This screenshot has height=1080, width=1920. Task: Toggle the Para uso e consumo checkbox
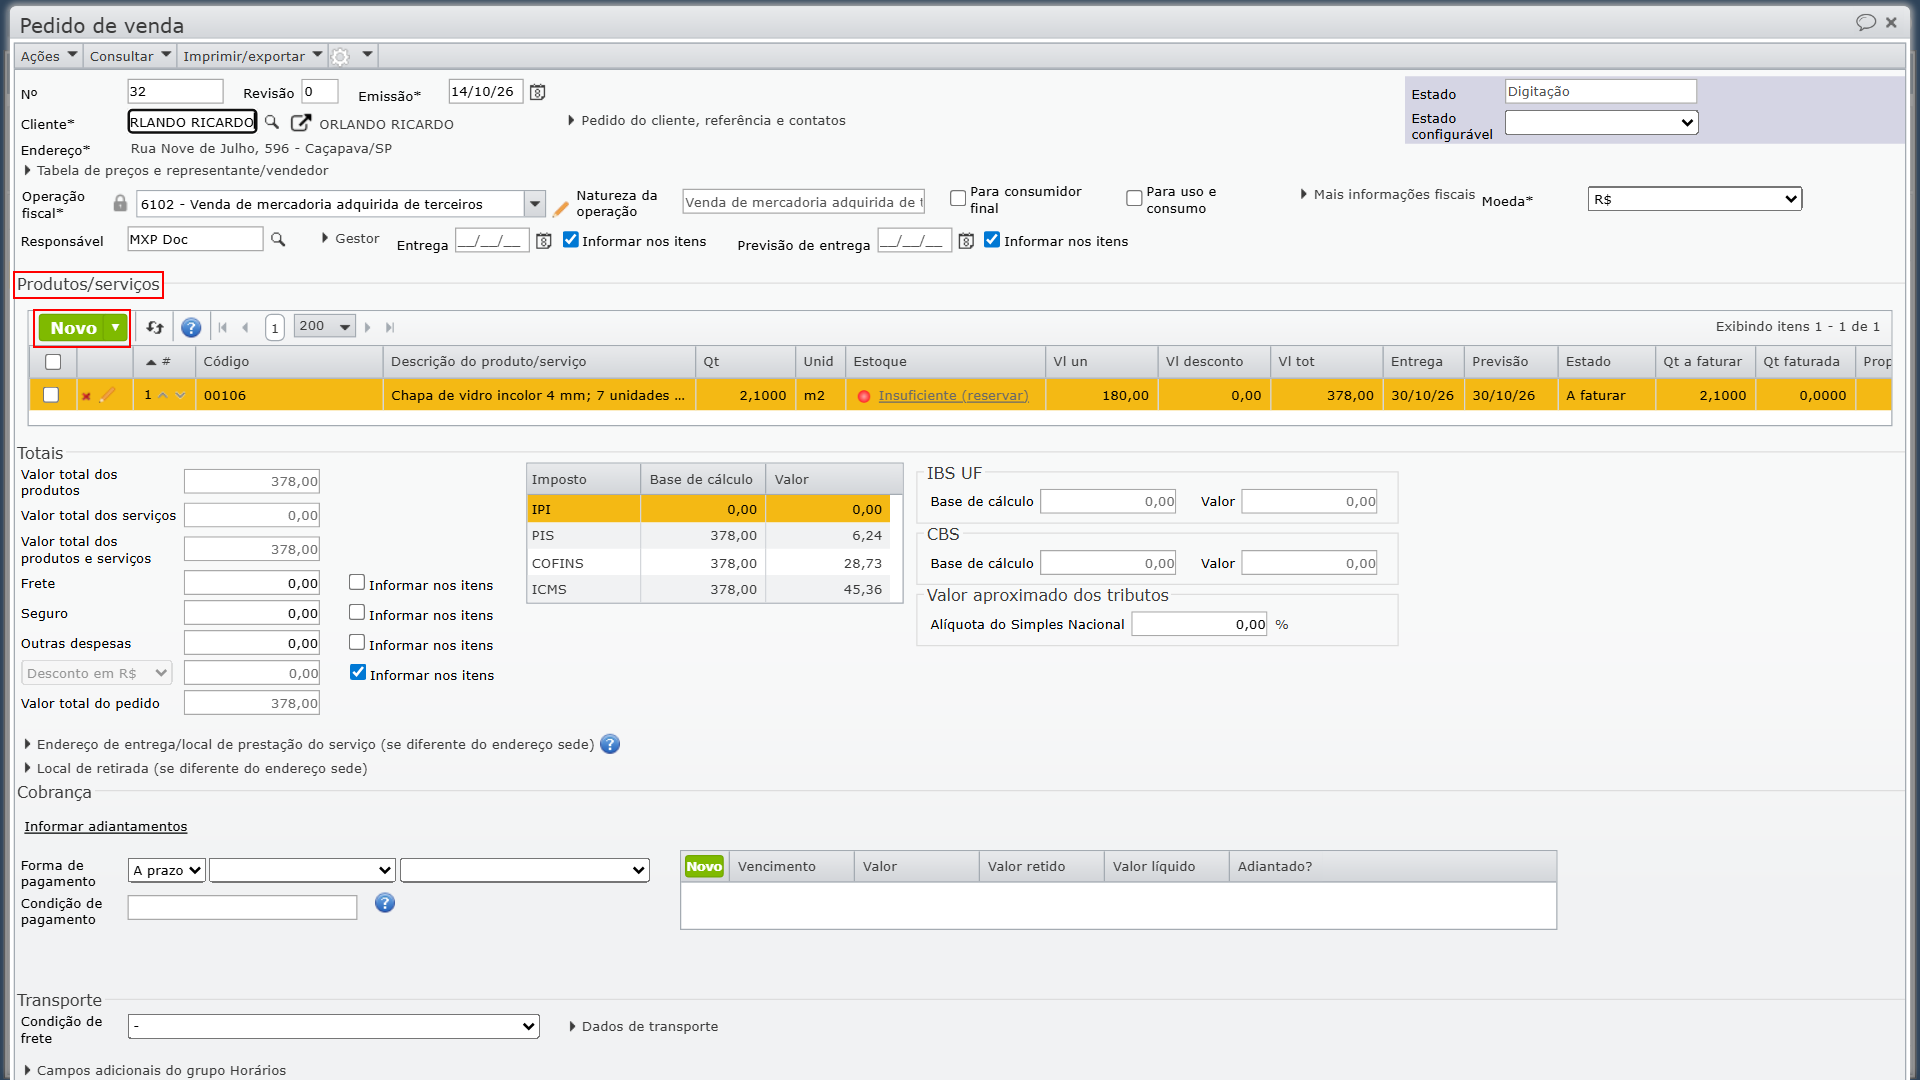click(x=1134, y=198)
